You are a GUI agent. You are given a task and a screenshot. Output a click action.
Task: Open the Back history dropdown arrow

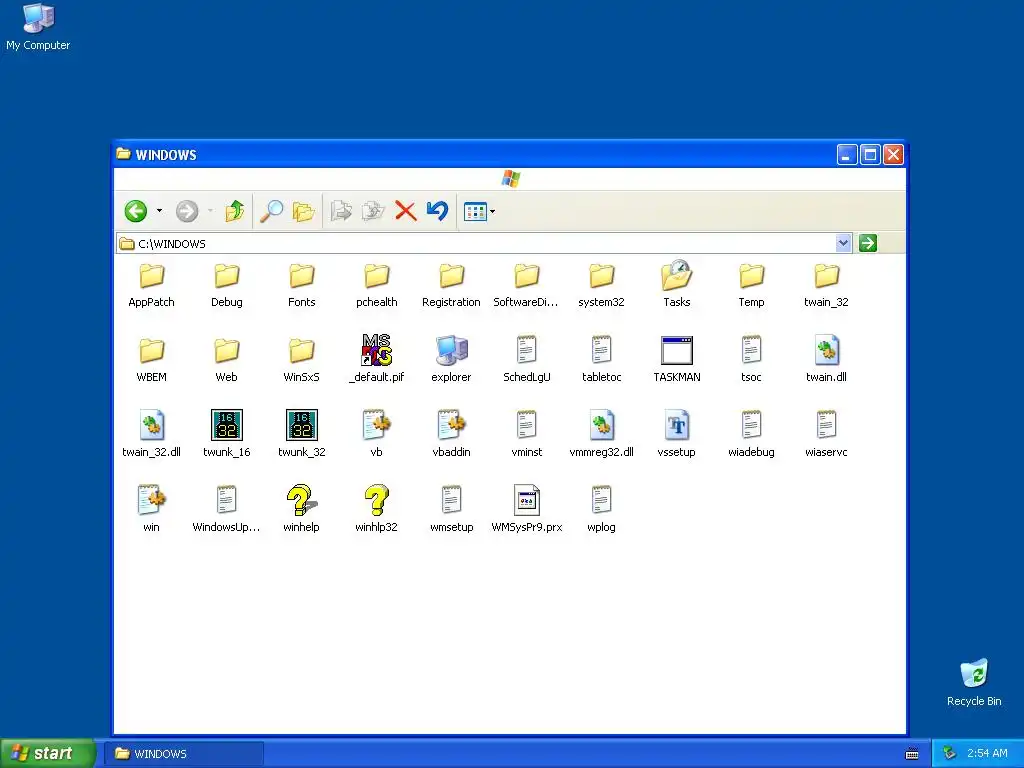[159, 211]
